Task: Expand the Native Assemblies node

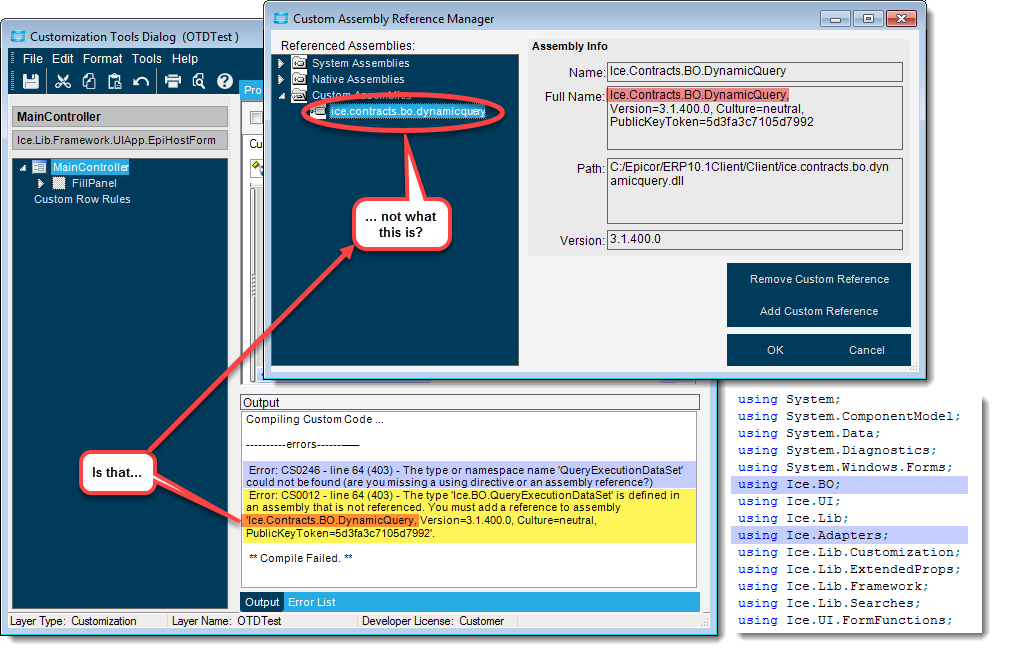Action: (x=281, y=79)
